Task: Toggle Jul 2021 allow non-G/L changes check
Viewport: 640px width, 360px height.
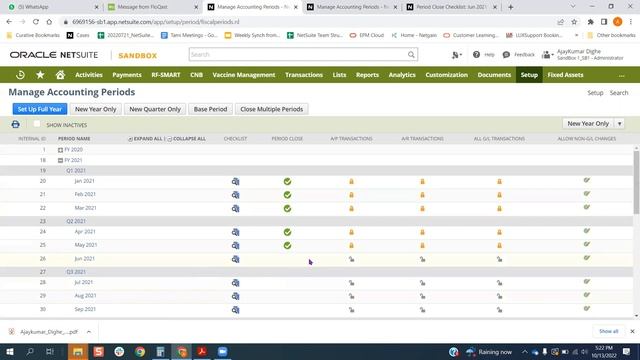Action: click(587, 281)
